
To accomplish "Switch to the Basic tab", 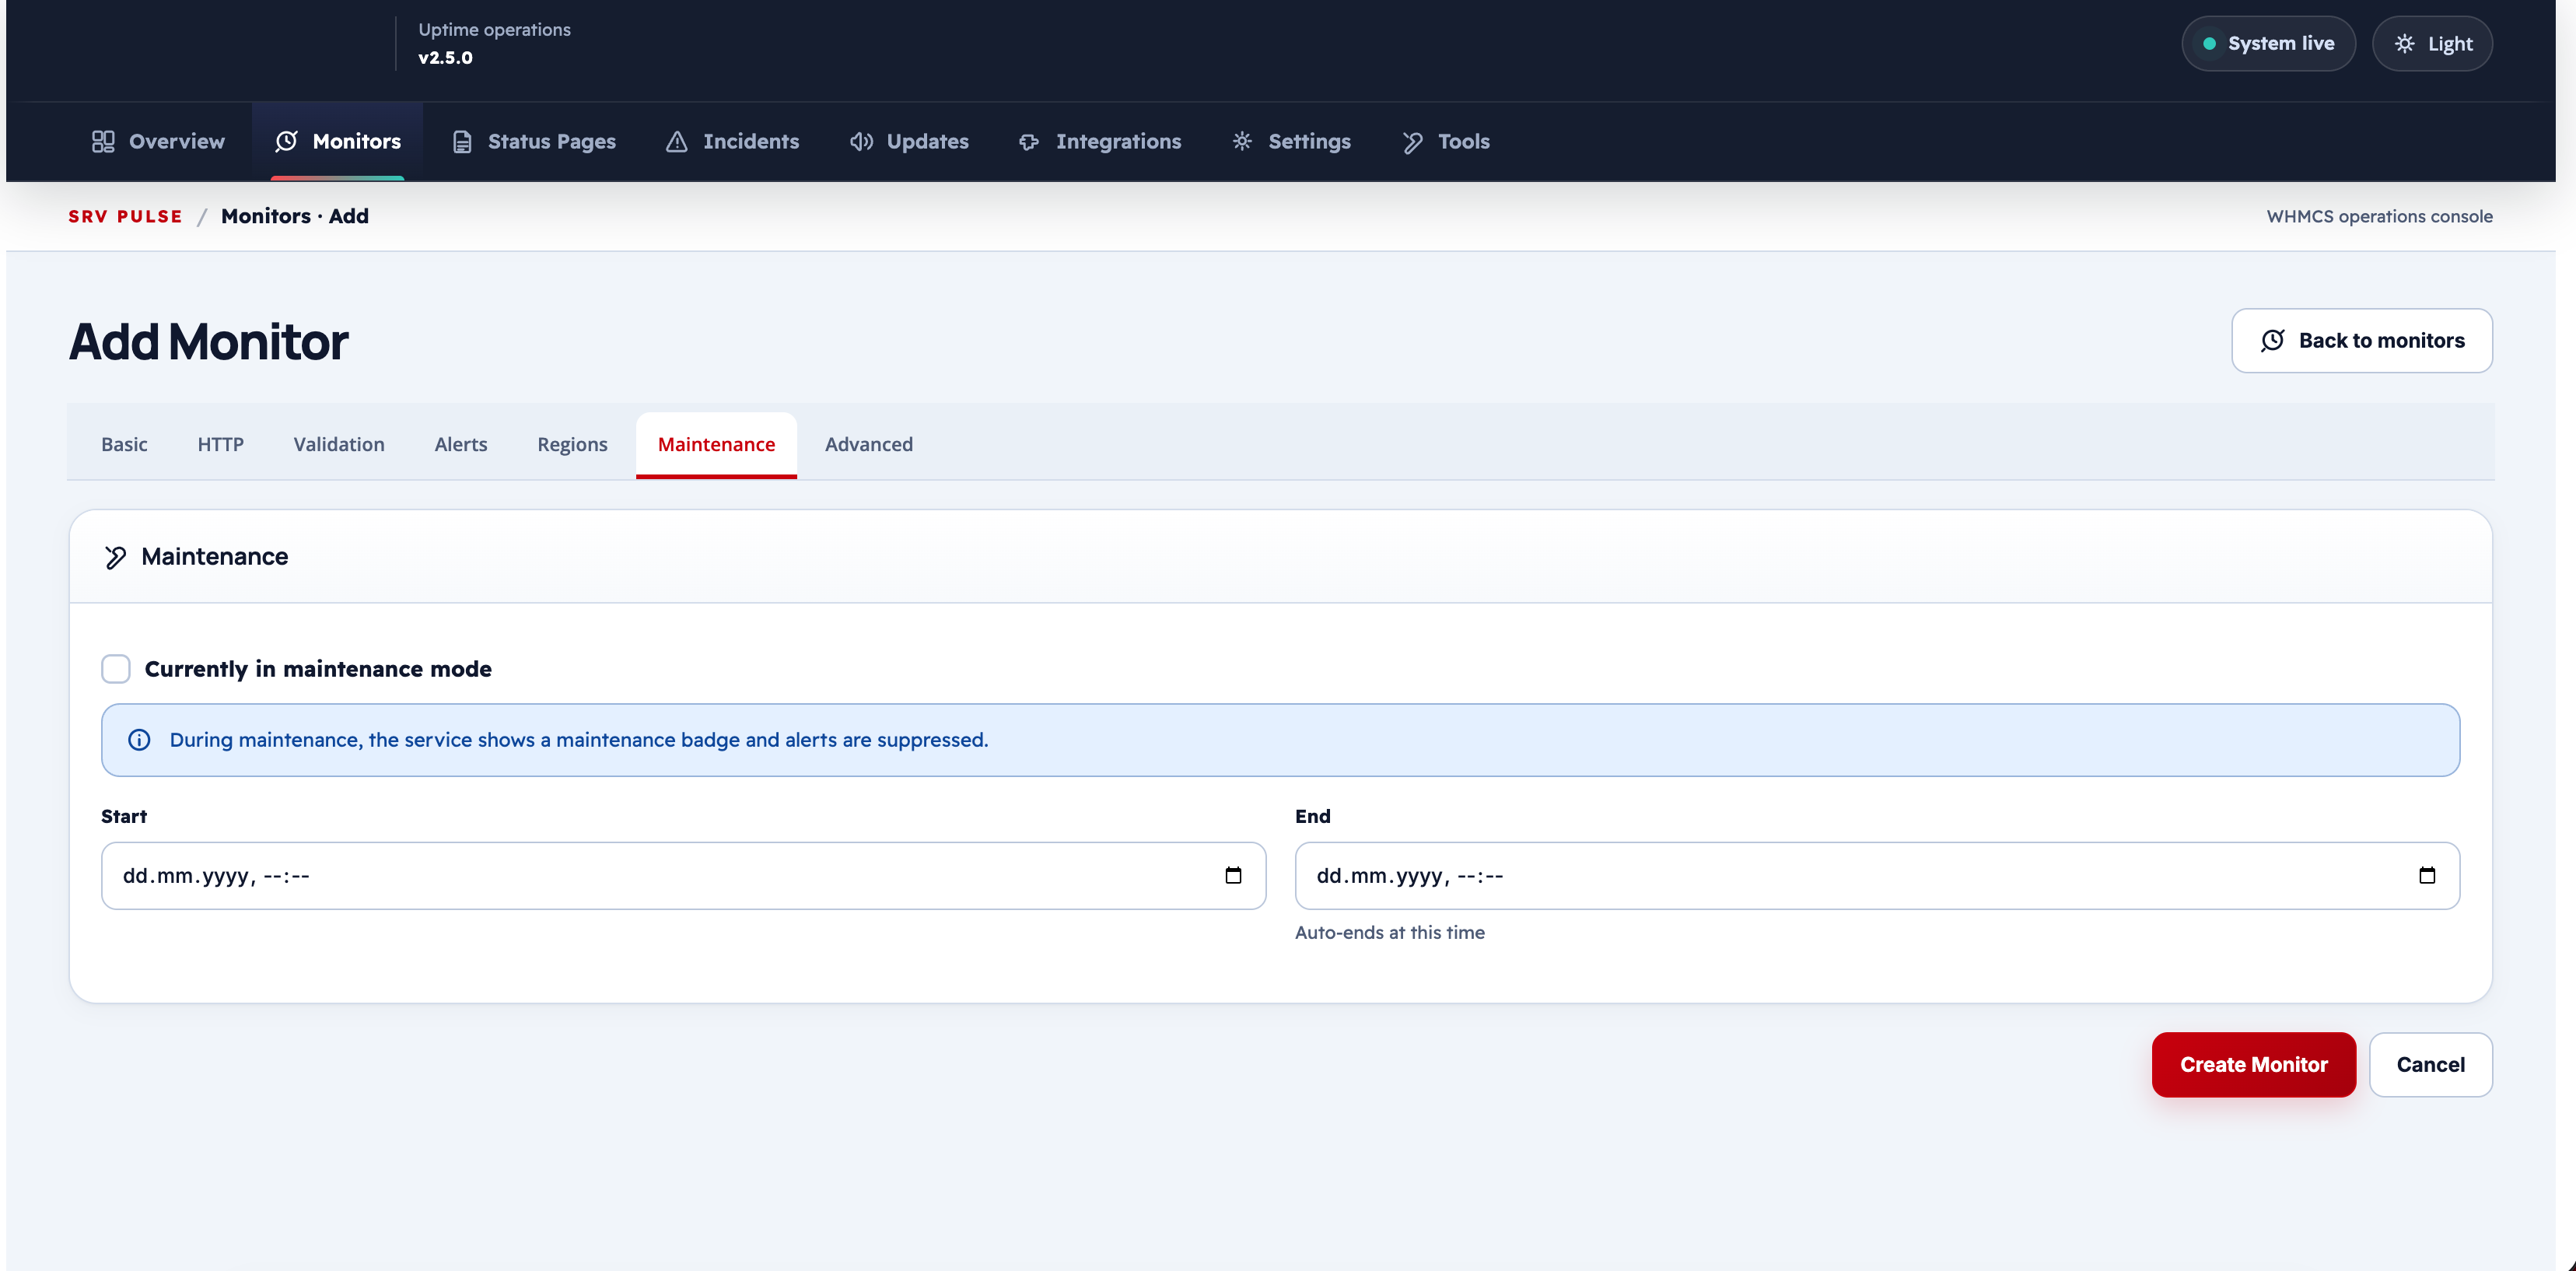I will click(x=124, y=445).
